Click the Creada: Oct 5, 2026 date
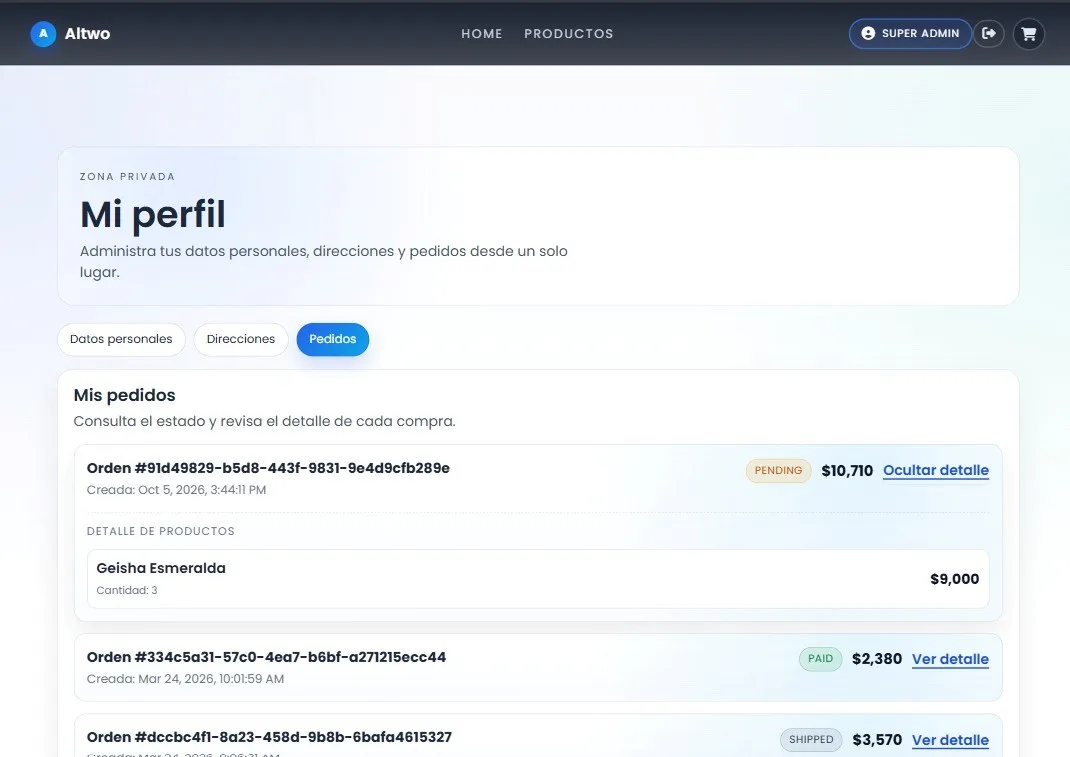 pos(176,490)
